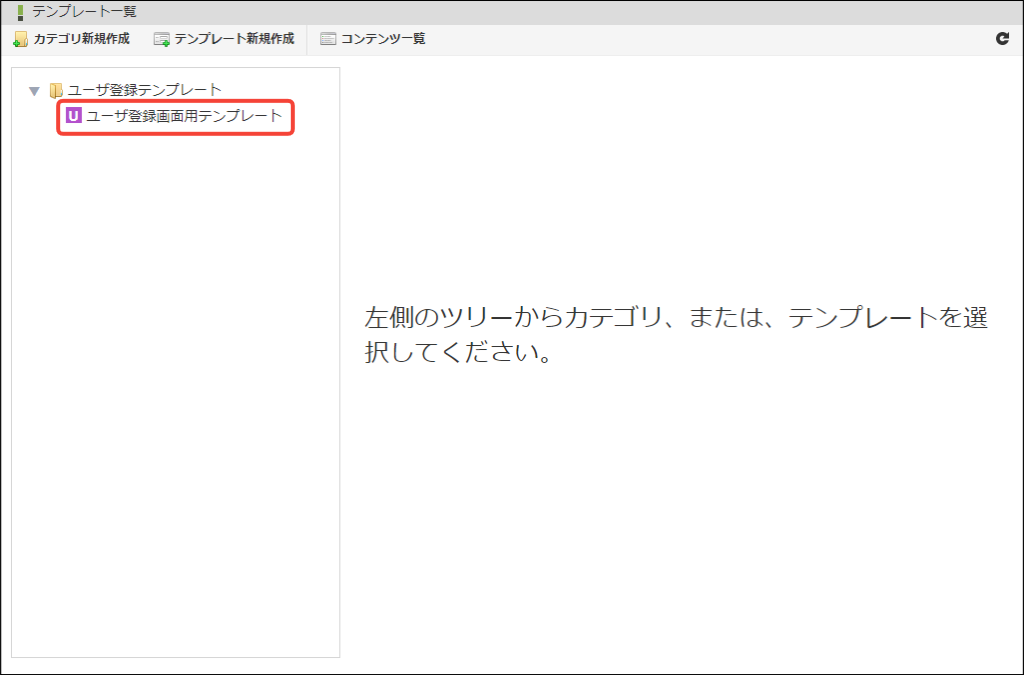The width and height of the screenshot is (1024, 675).
Task: Select ユーザ登録画面用テンプレート in the tree
Action: pos(184,116)
